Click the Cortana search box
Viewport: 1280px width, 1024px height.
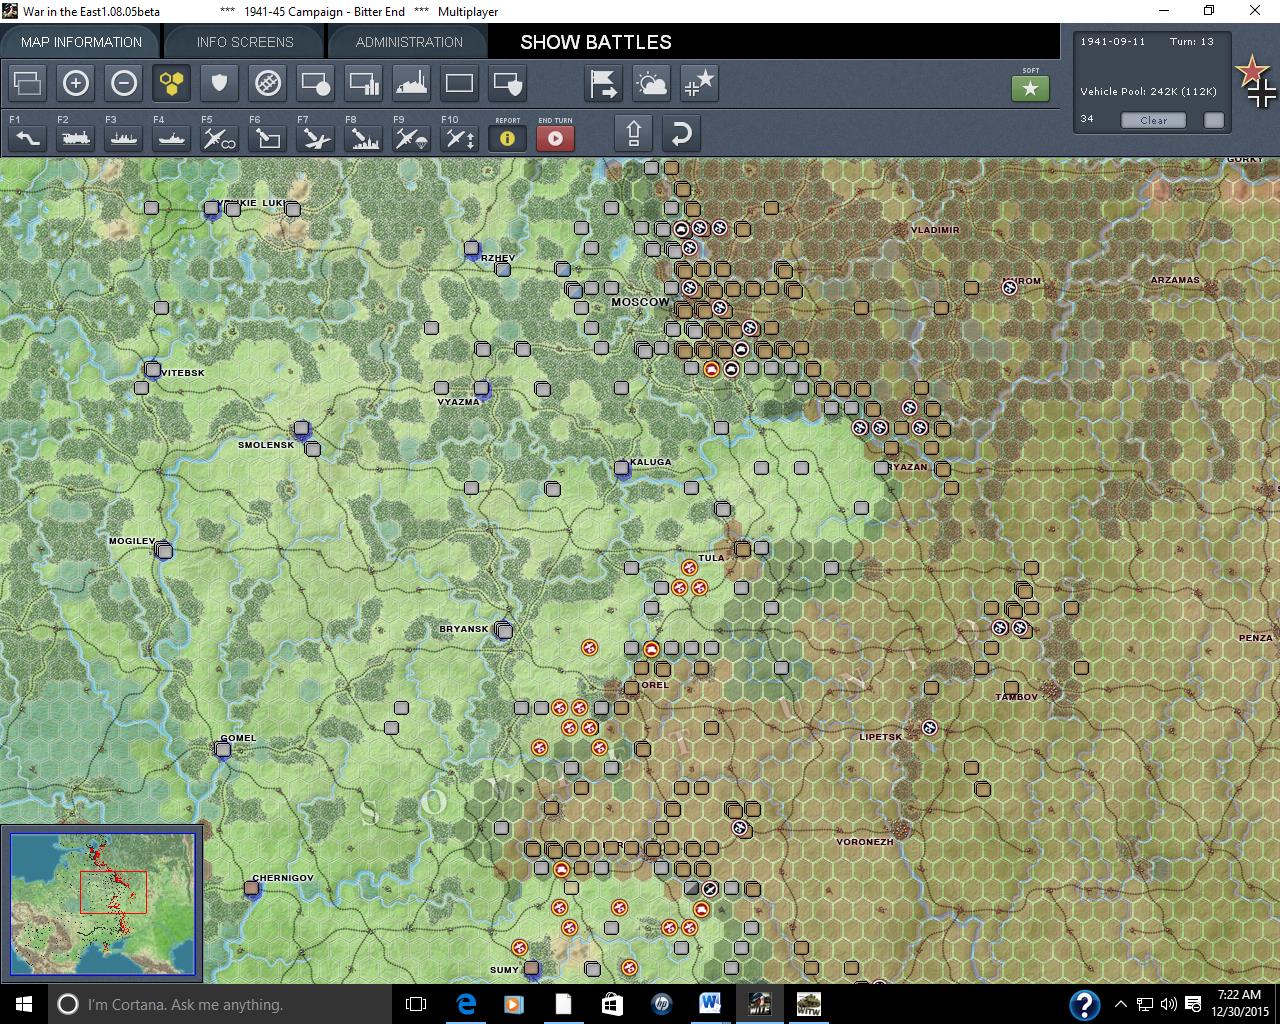[220, 1004]
